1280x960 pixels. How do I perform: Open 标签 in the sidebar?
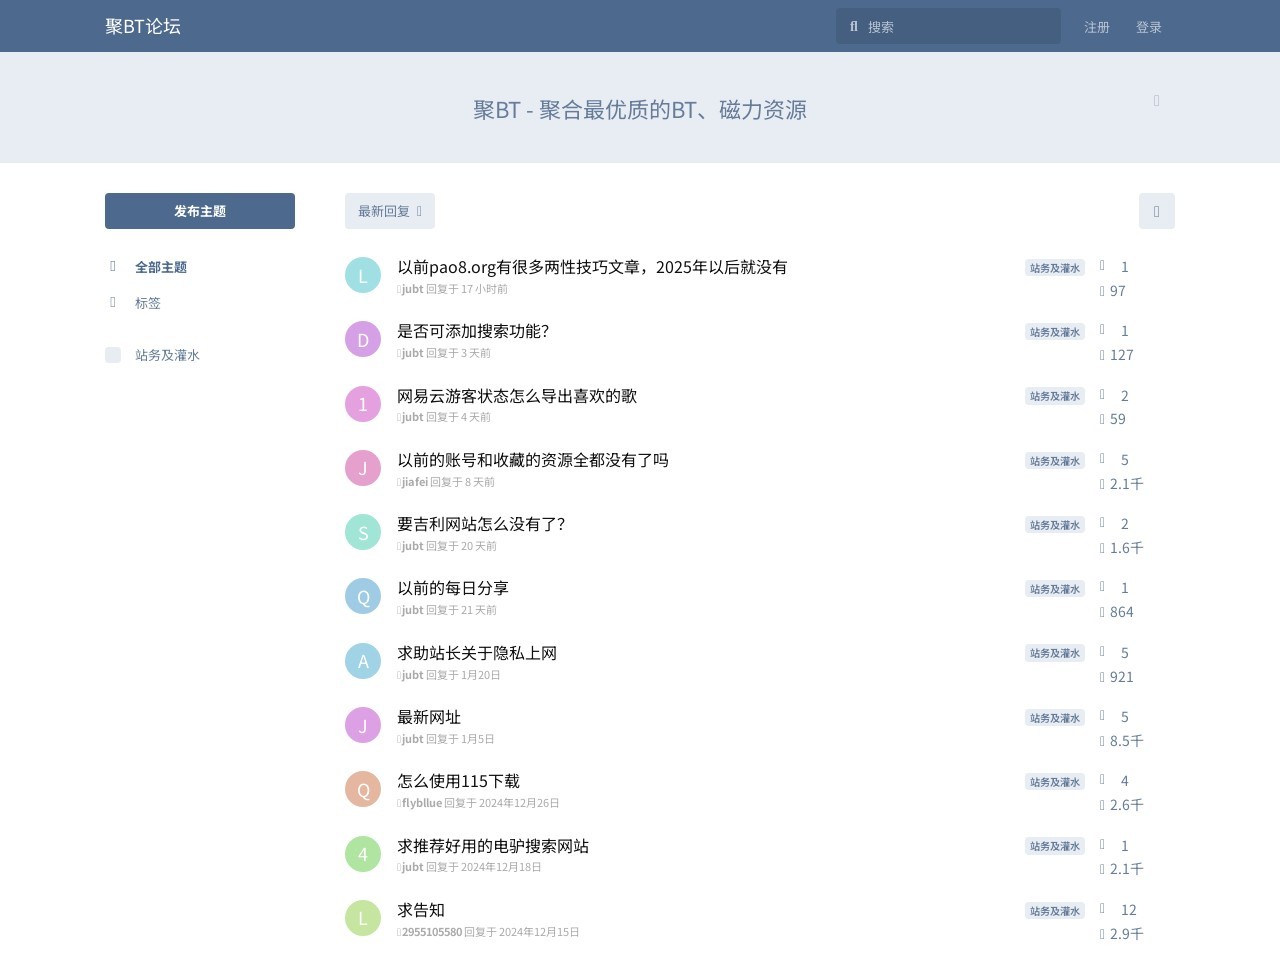click(x=148, y=303)
